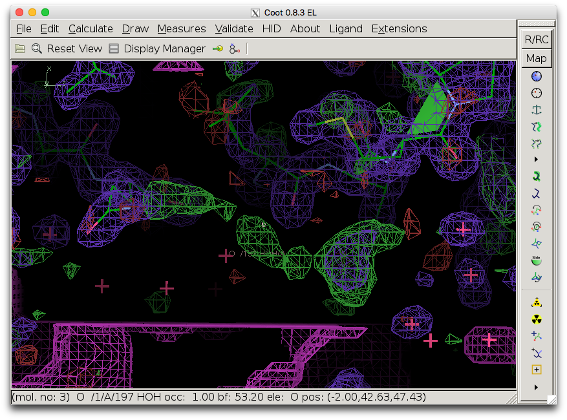Click the Go To Atom arrow icon
567x420 pixels.
218,48
